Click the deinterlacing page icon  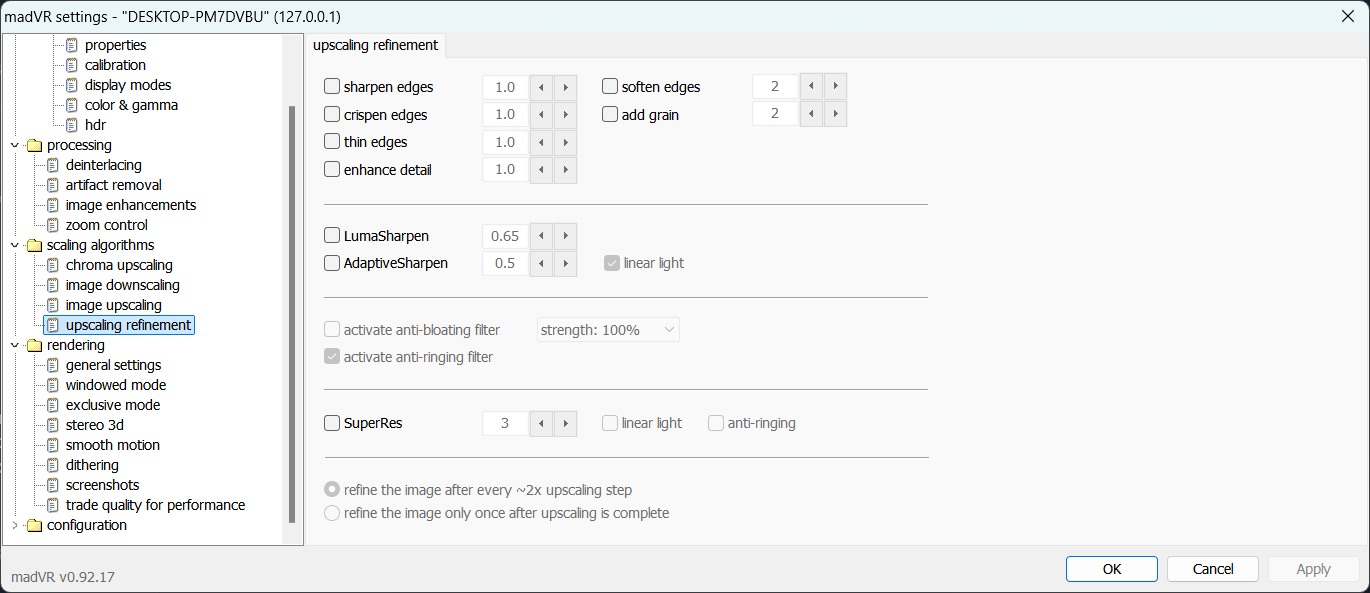pyautogui.click(x=53, y=165)
